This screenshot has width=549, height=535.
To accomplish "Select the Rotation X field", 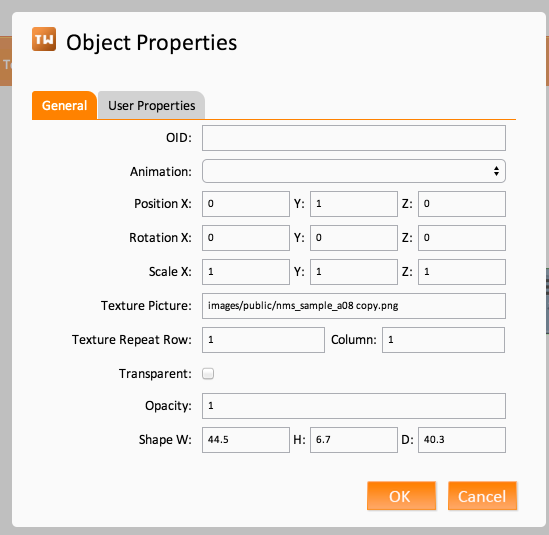I will 246,238.
